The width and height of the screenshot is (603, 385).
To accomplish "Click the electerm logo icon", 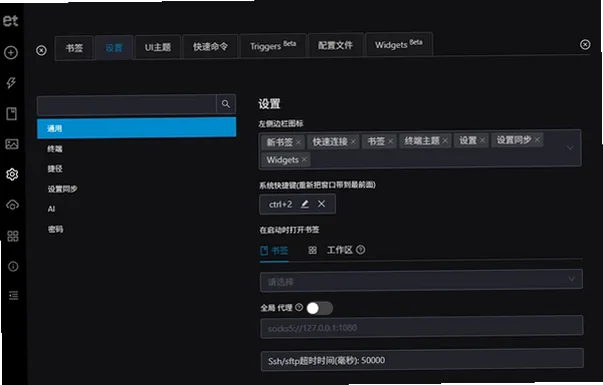I will (11, 20).
